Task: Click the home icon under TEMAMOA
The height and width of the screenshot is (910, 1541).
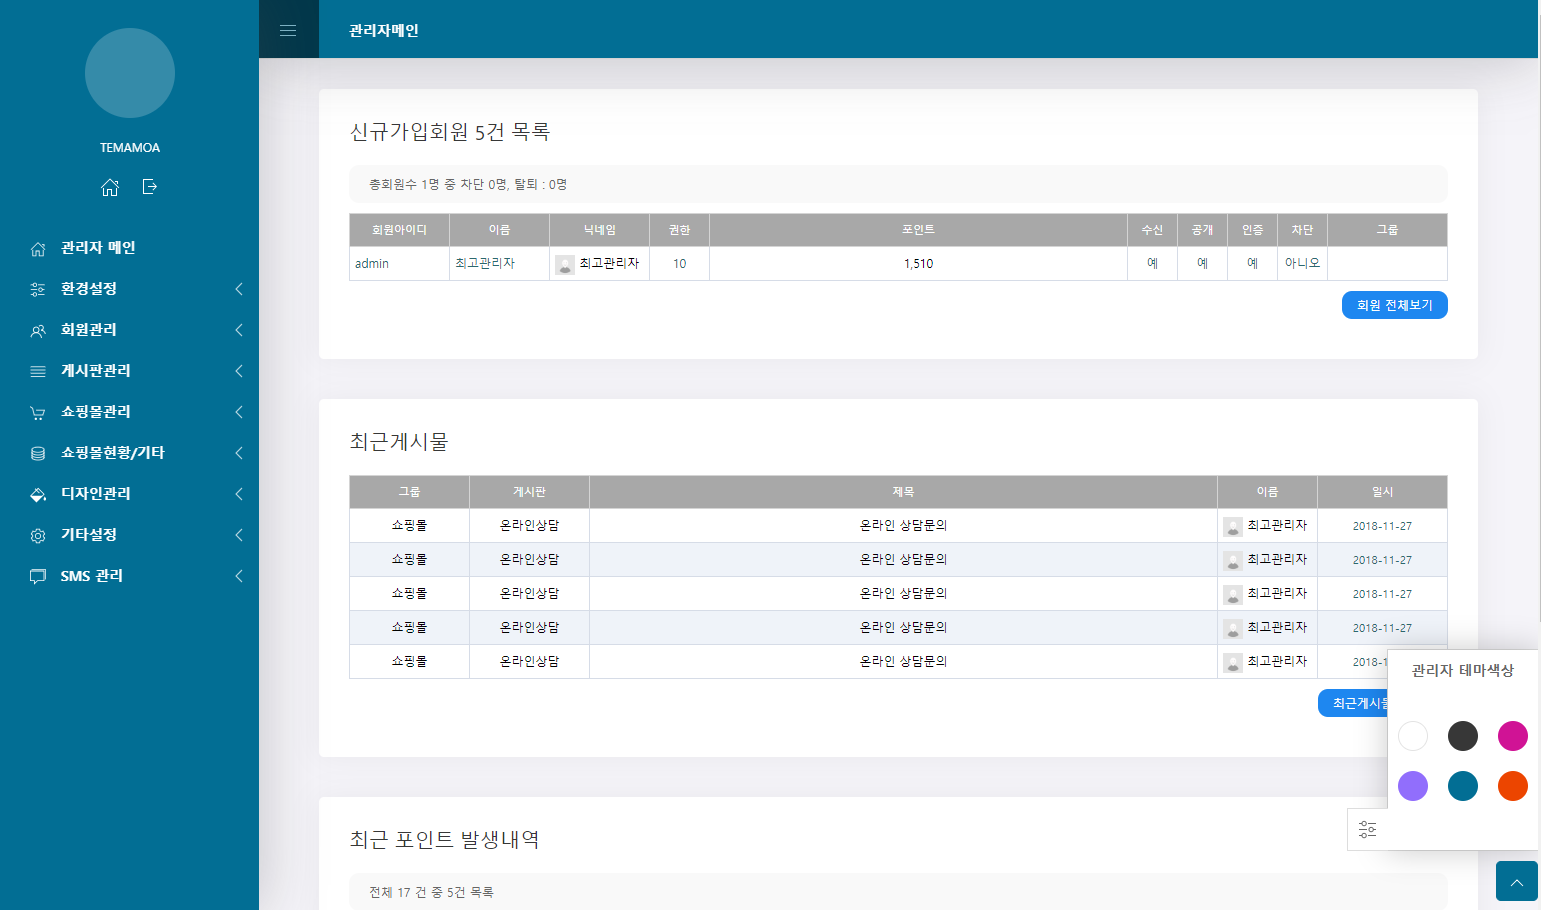Action: tap(110, 187)
